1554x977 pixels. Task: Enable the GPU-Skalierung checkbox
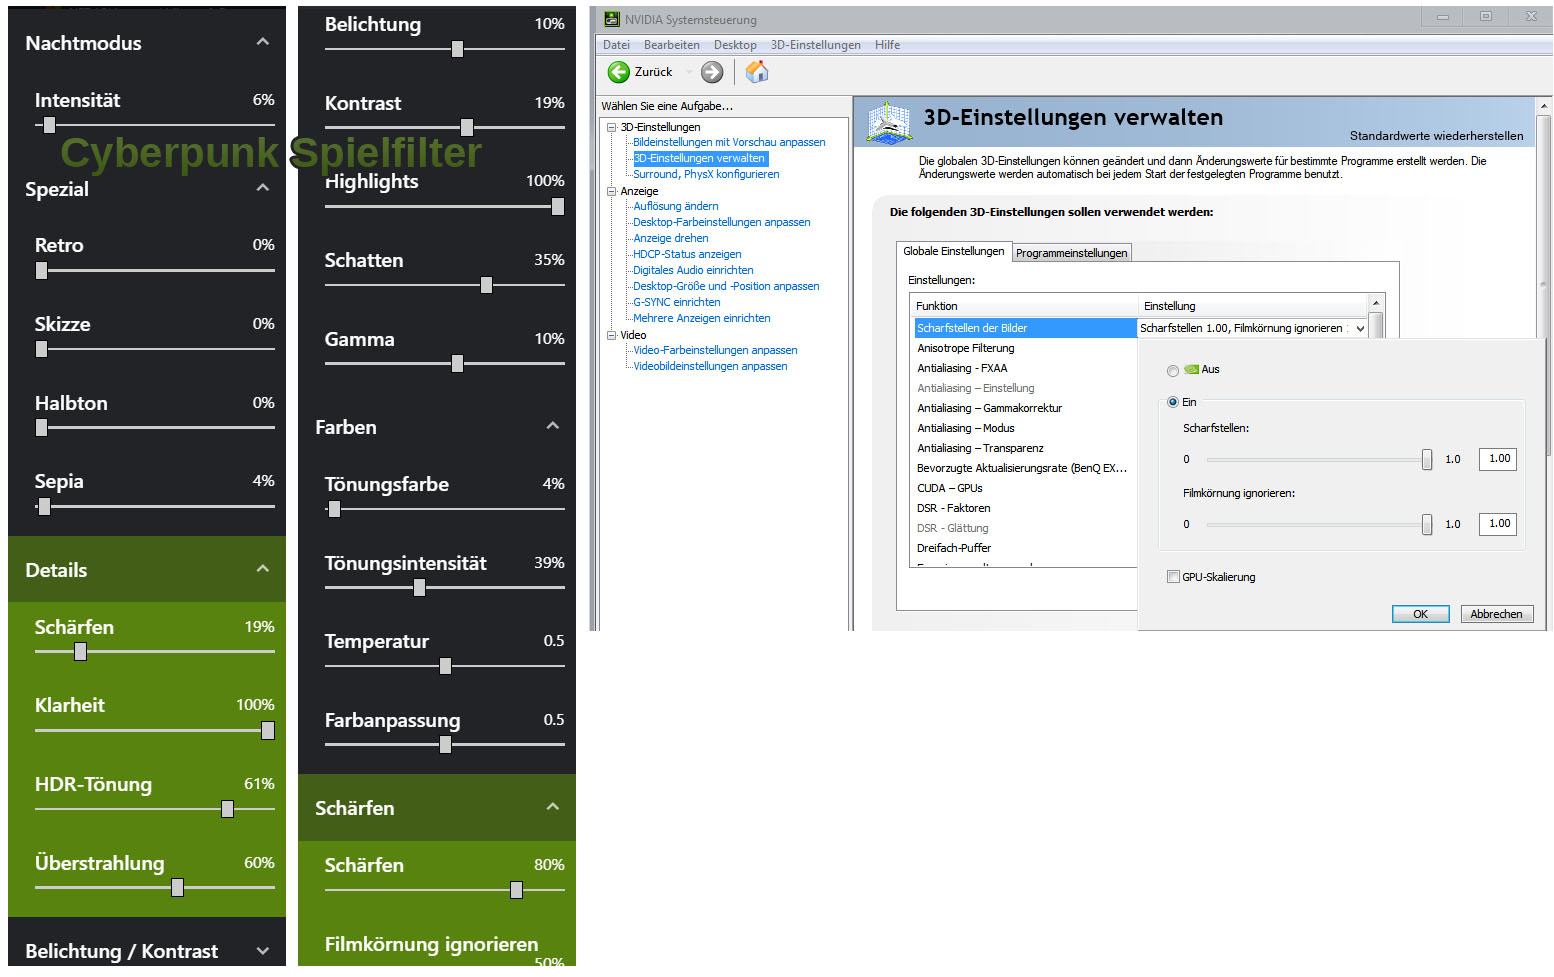point(1173,577)
